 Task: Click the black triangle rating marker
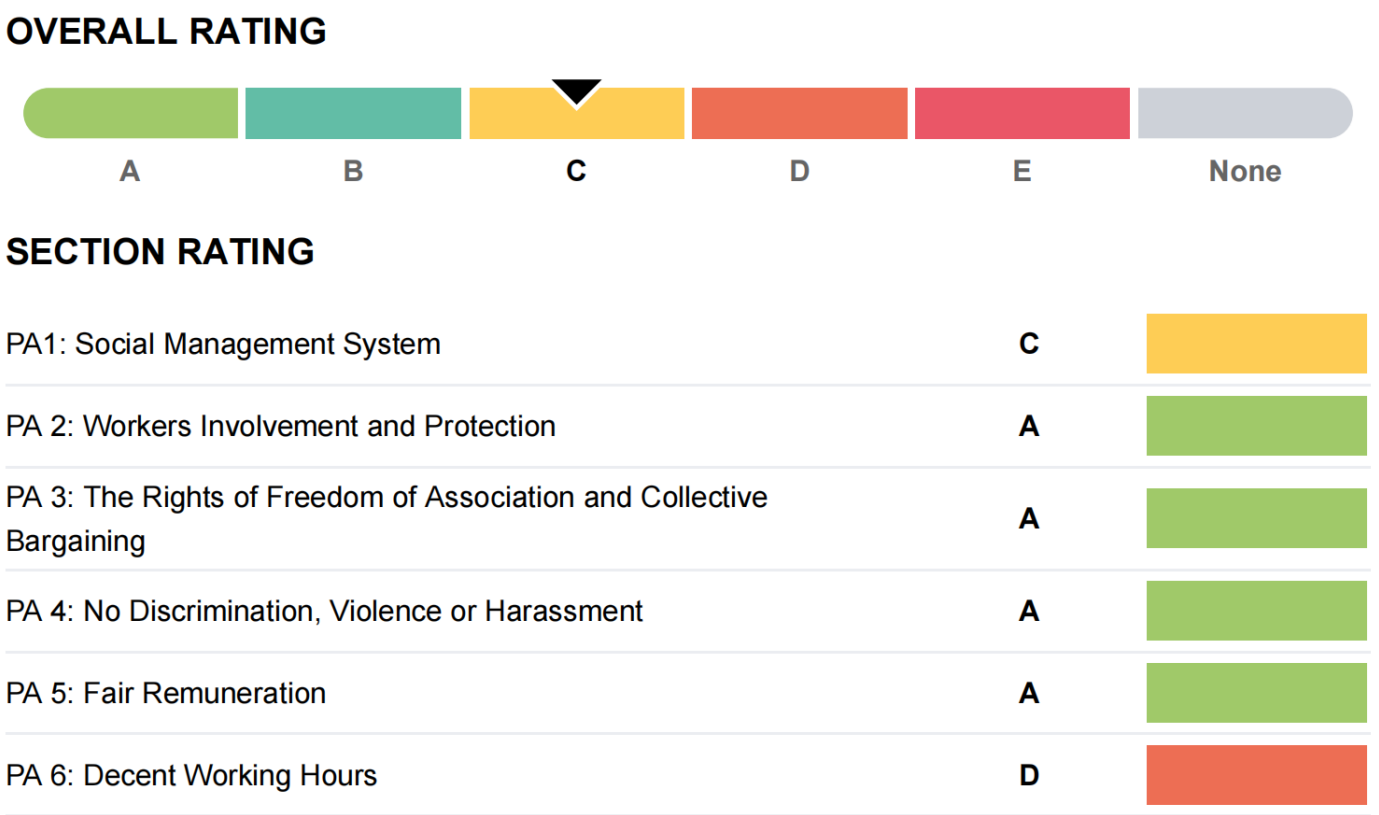coord(577,91)
